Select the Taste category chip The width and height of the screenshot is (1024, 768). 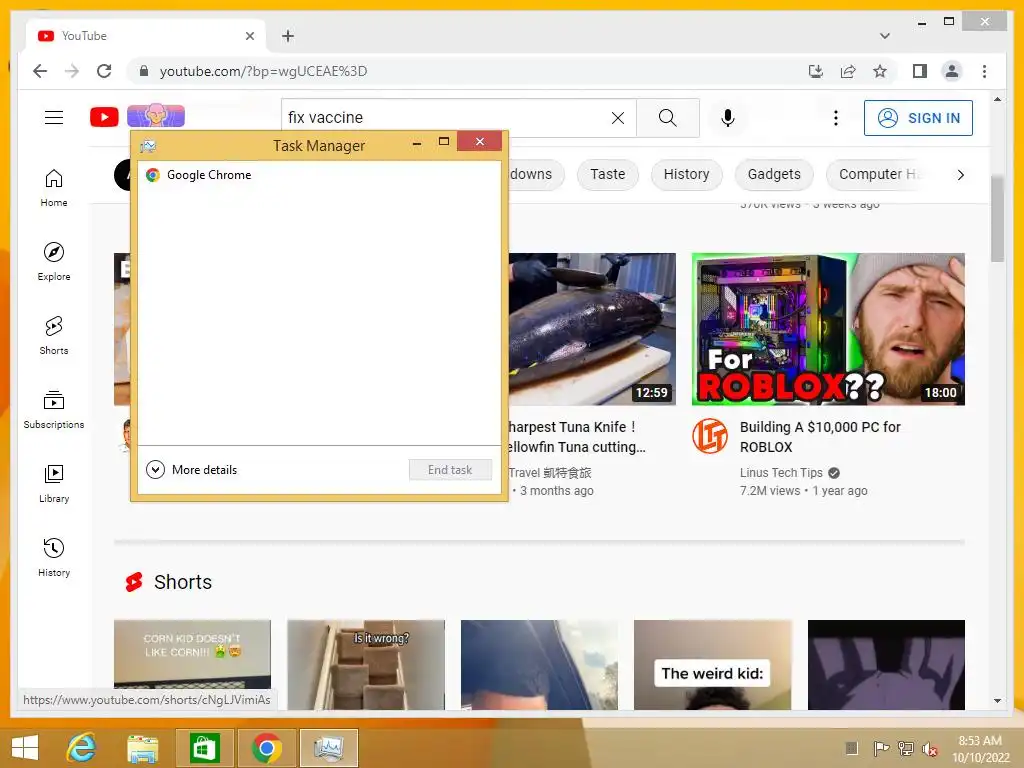607,174
